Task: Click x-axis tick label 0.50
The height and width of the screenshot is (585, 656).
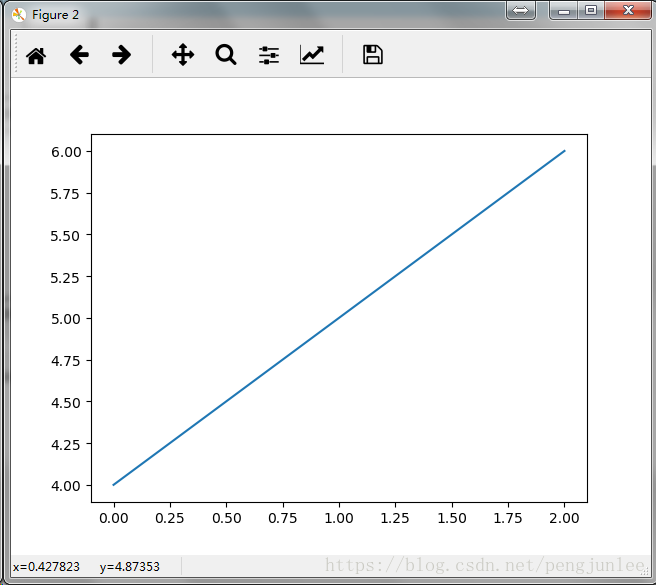Action: 226,518
